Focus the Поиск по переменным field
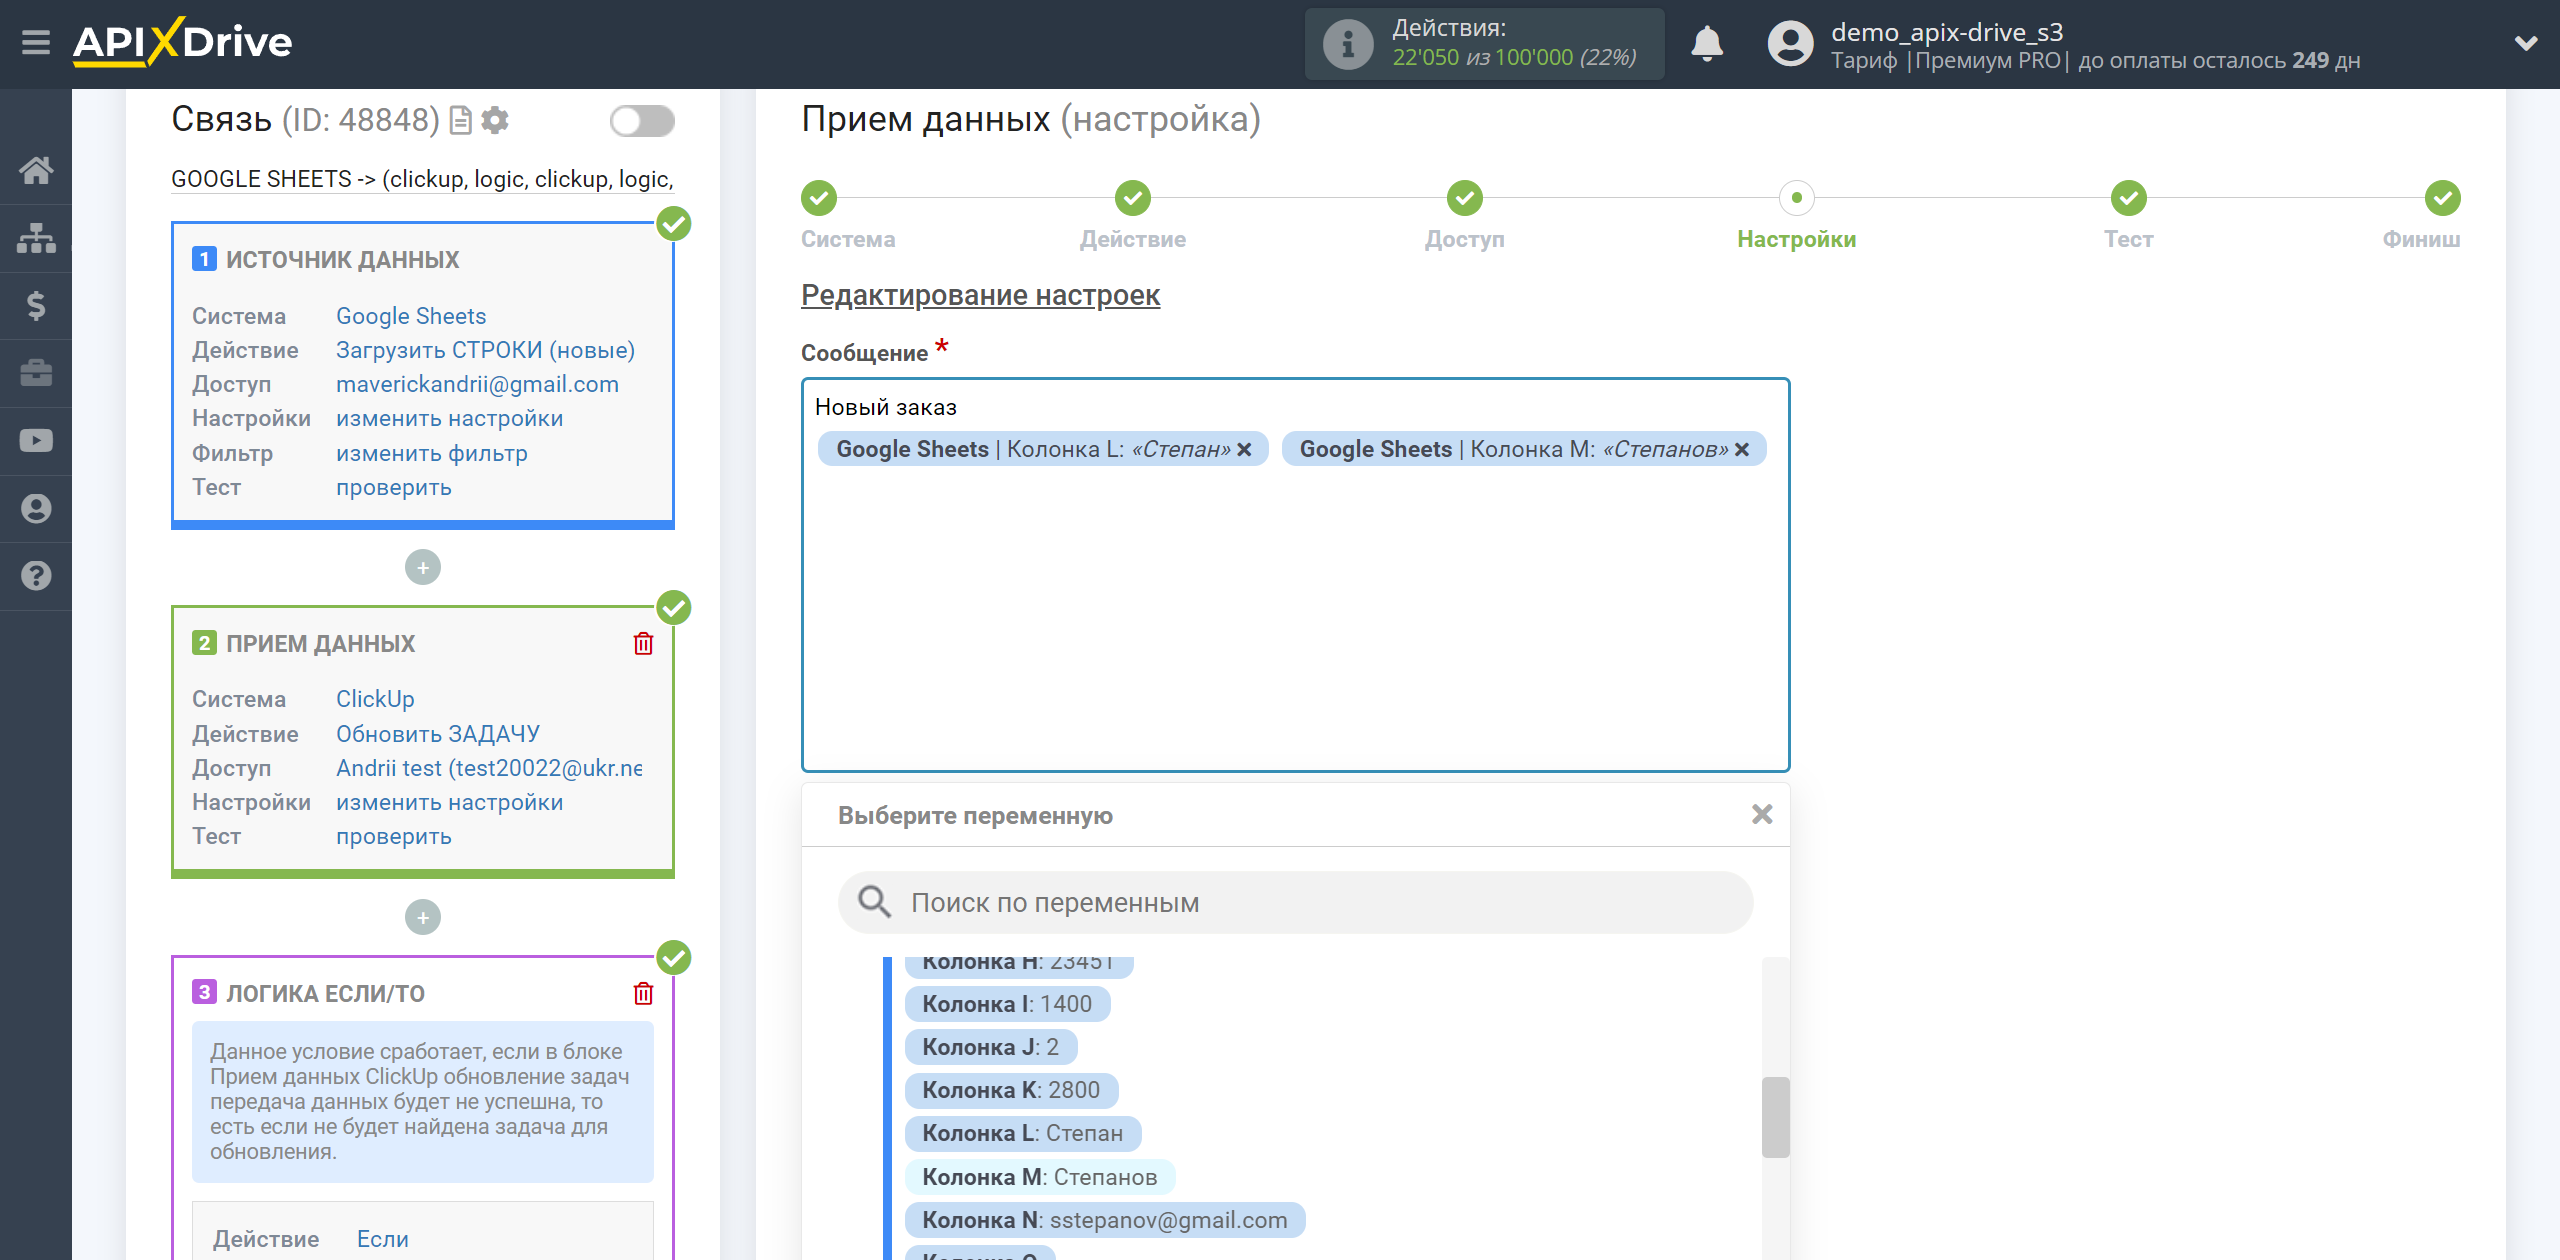The height and width of the screenshot is (1260, 2560). [x=1296, y=902]
